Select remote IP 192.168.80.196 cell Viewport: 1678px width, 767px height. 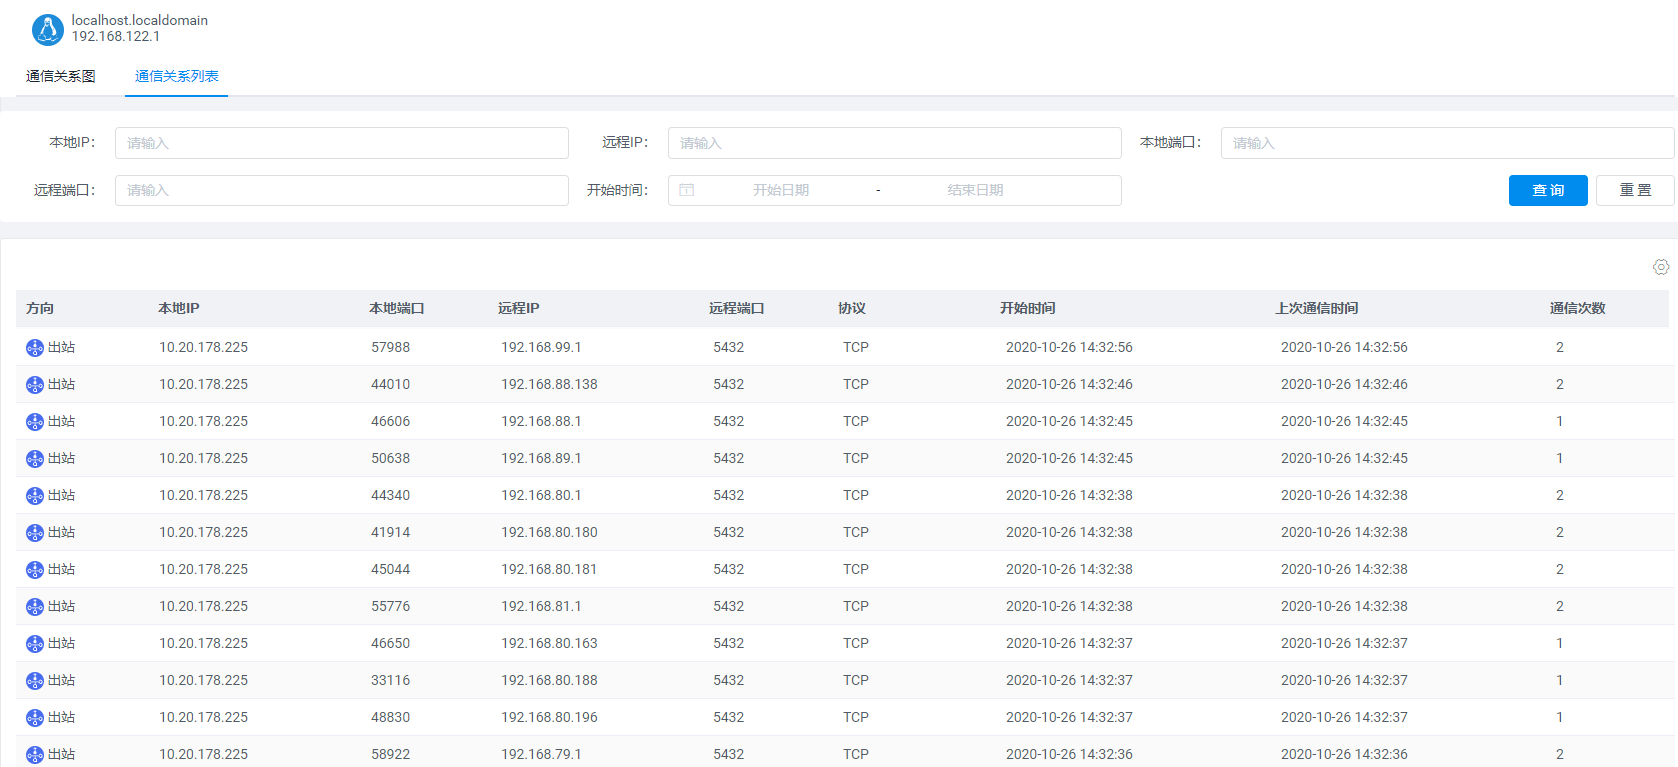pyautogui.click(x=549, y=717)
